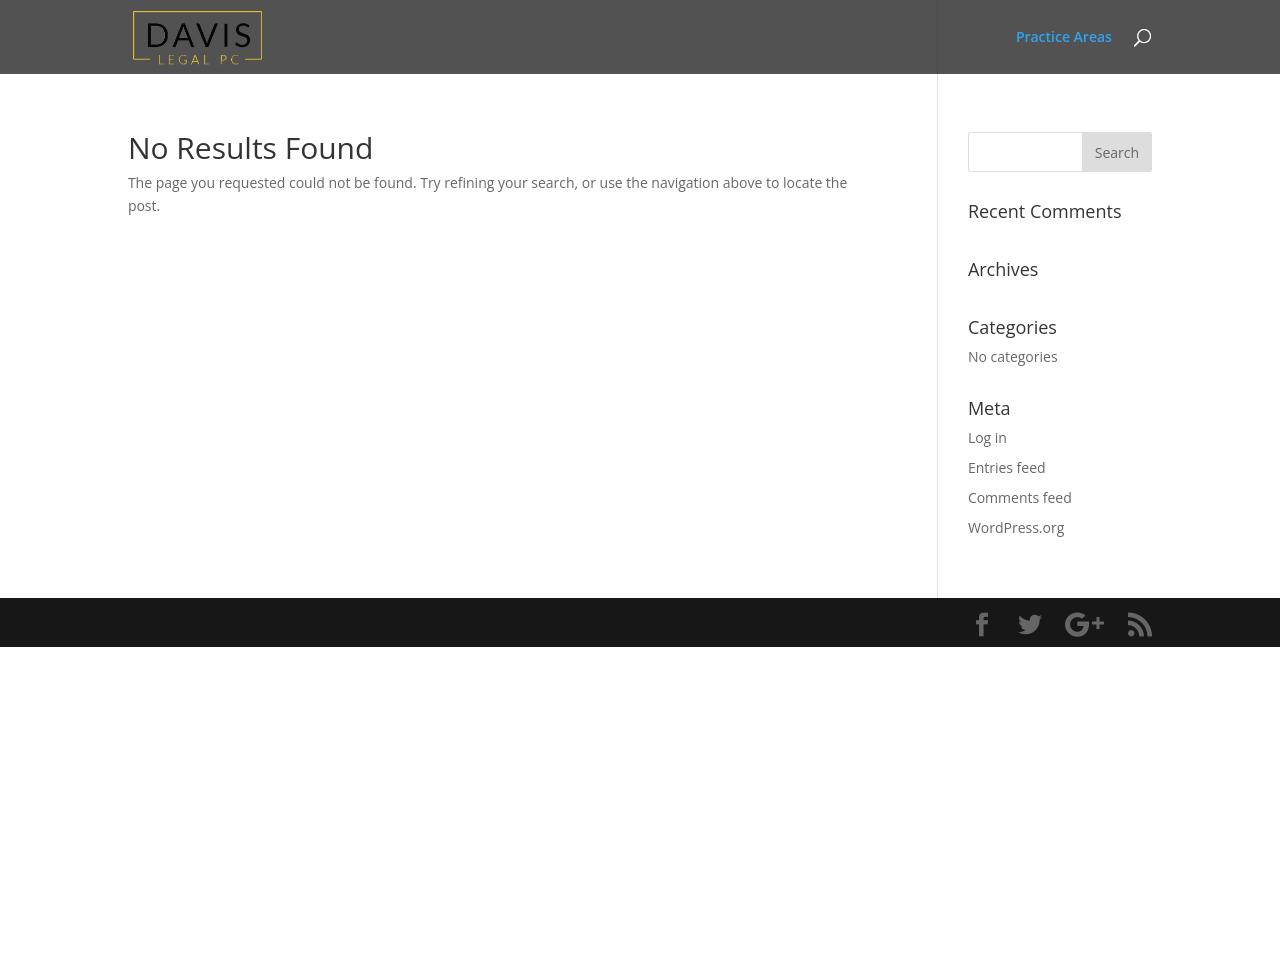Viewport: 1280px width, 960px height.
Task: Click the page not found message paragraph
Action: pyautogui.click(x=488, y=194)
